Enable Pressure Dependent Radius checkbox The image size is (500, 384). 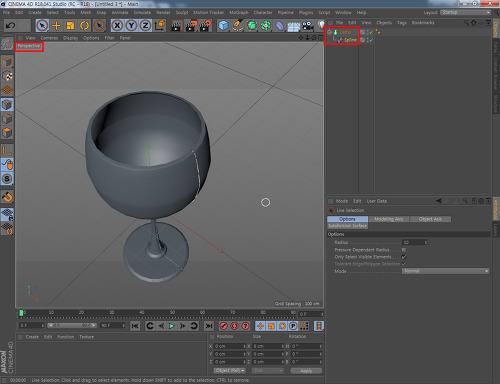(x=404, y=250)
